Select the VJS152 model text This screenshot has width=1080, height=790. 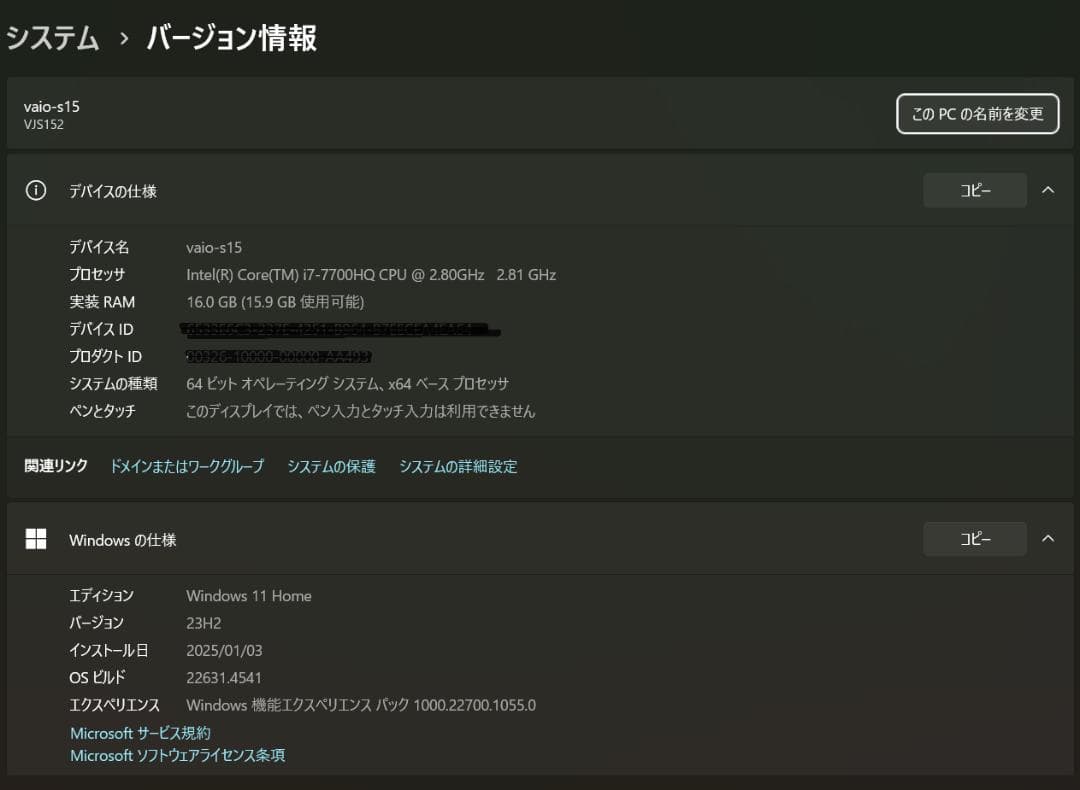43,125
